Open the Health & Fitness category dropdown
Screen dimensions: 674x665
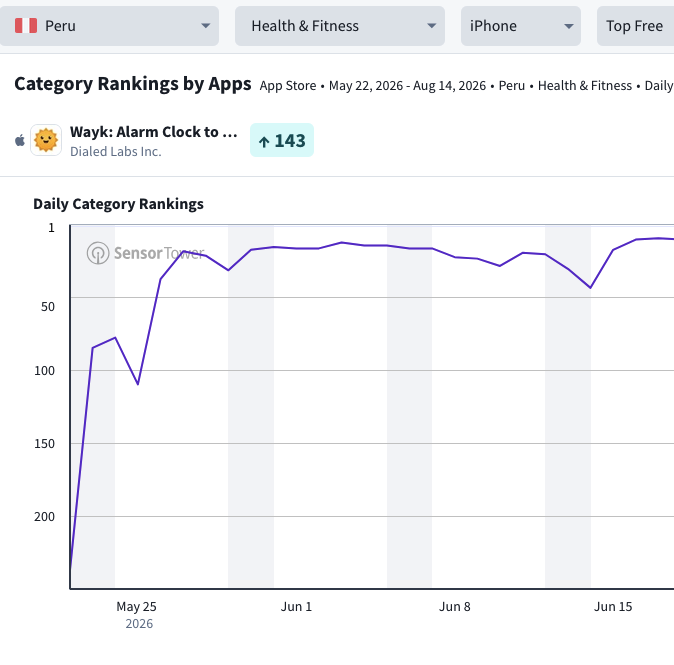(x=340, y=26)
